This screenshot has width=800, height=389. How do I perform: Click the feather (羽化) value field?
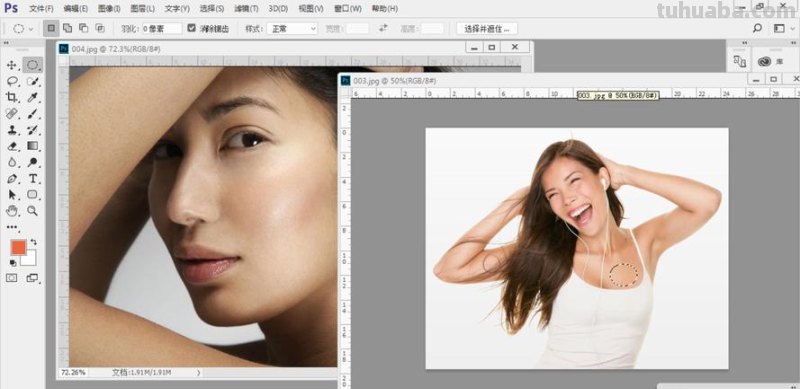point(161,29)
